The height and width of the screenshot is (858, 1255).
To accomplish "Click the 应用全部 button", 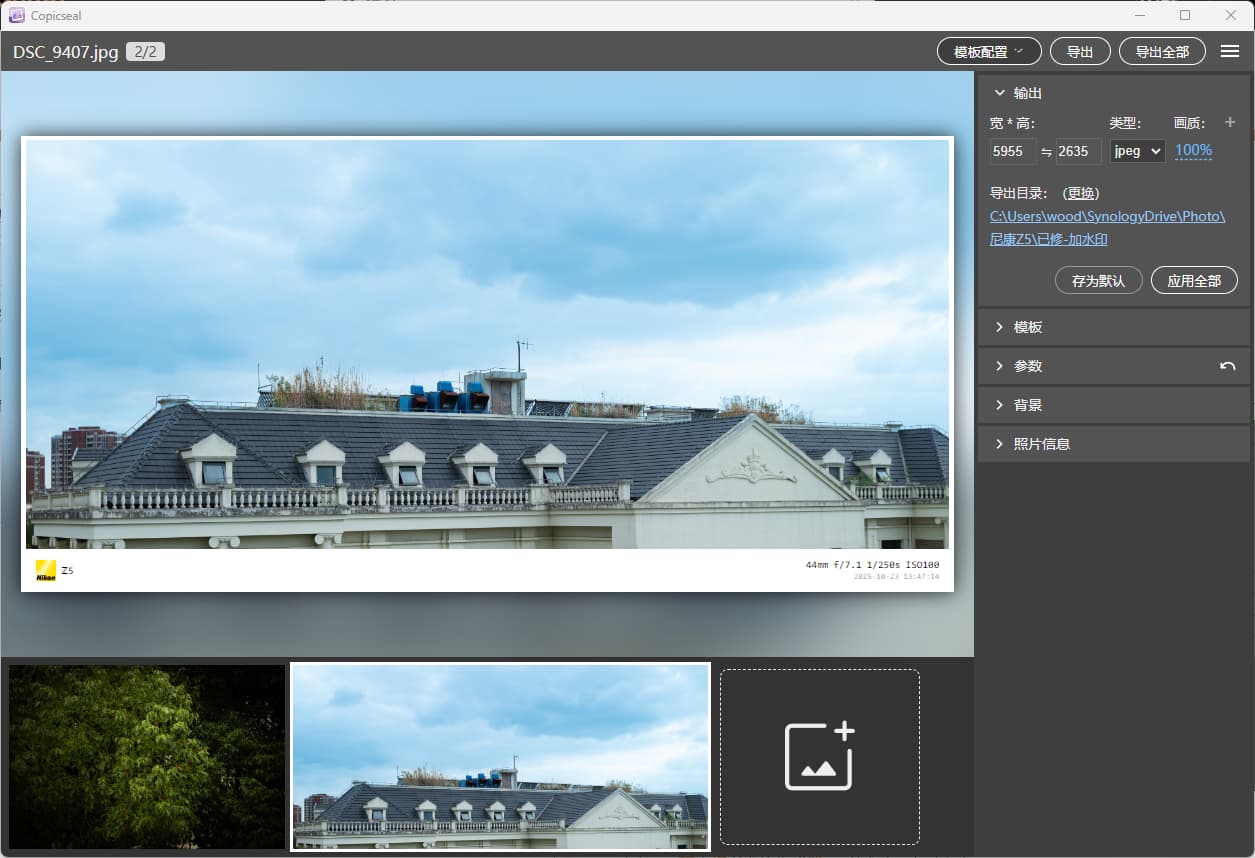I will tap(1193, 280).
